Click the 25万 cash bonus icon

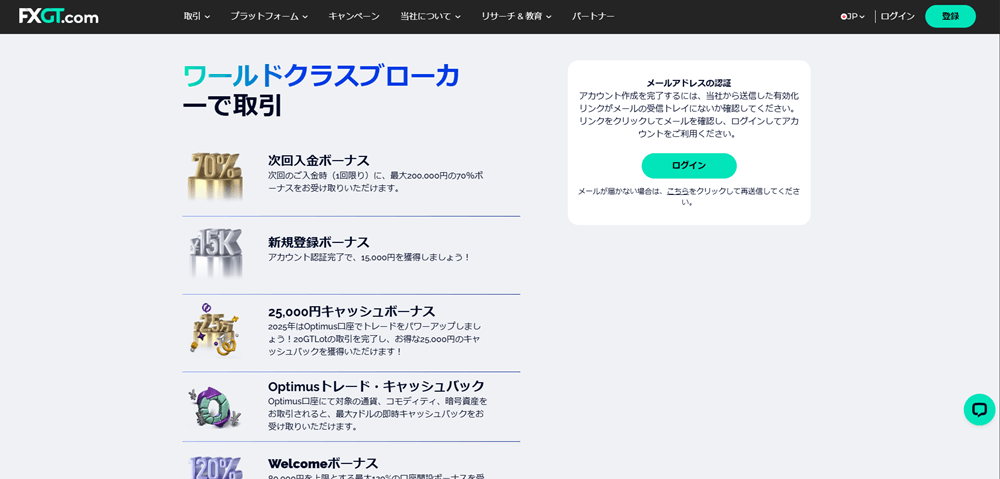click(x=216, y=330)
